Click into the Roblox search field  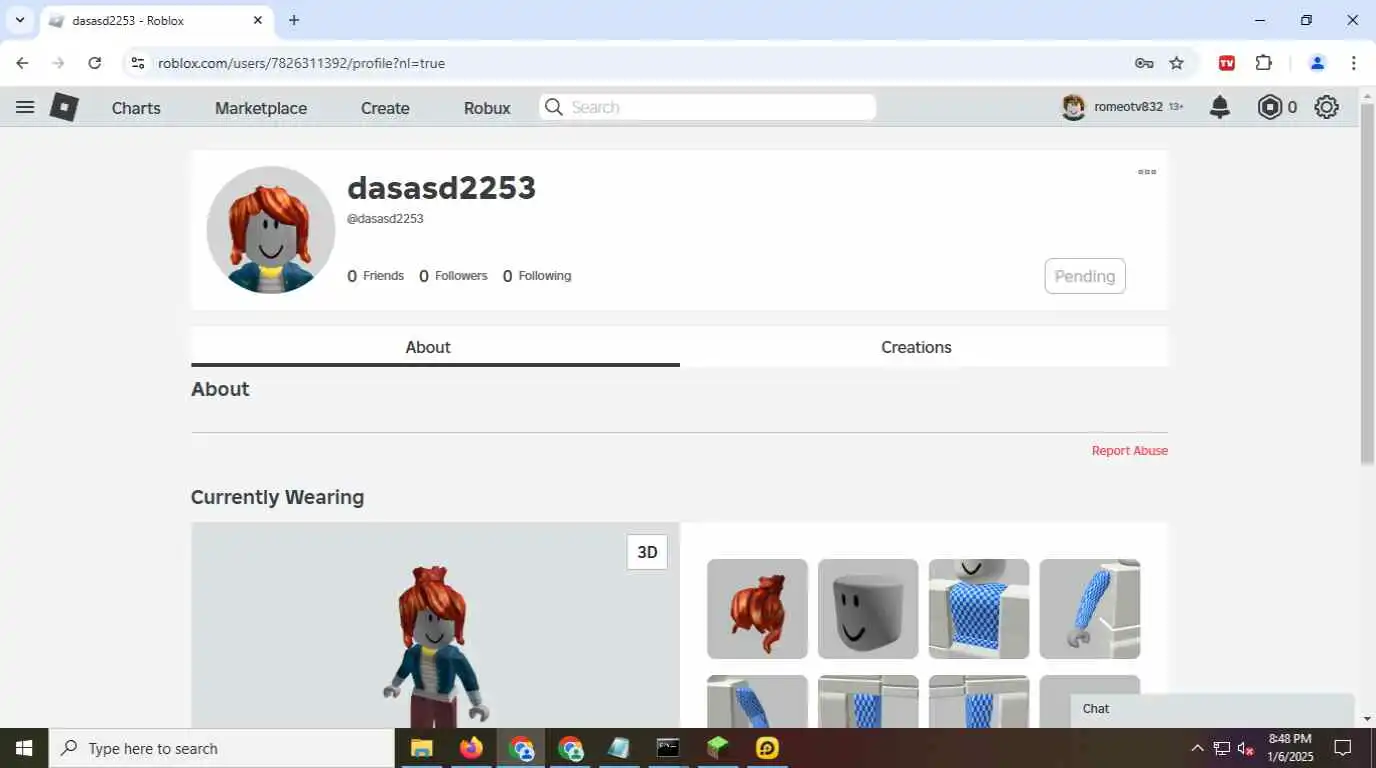pos(708,107)
